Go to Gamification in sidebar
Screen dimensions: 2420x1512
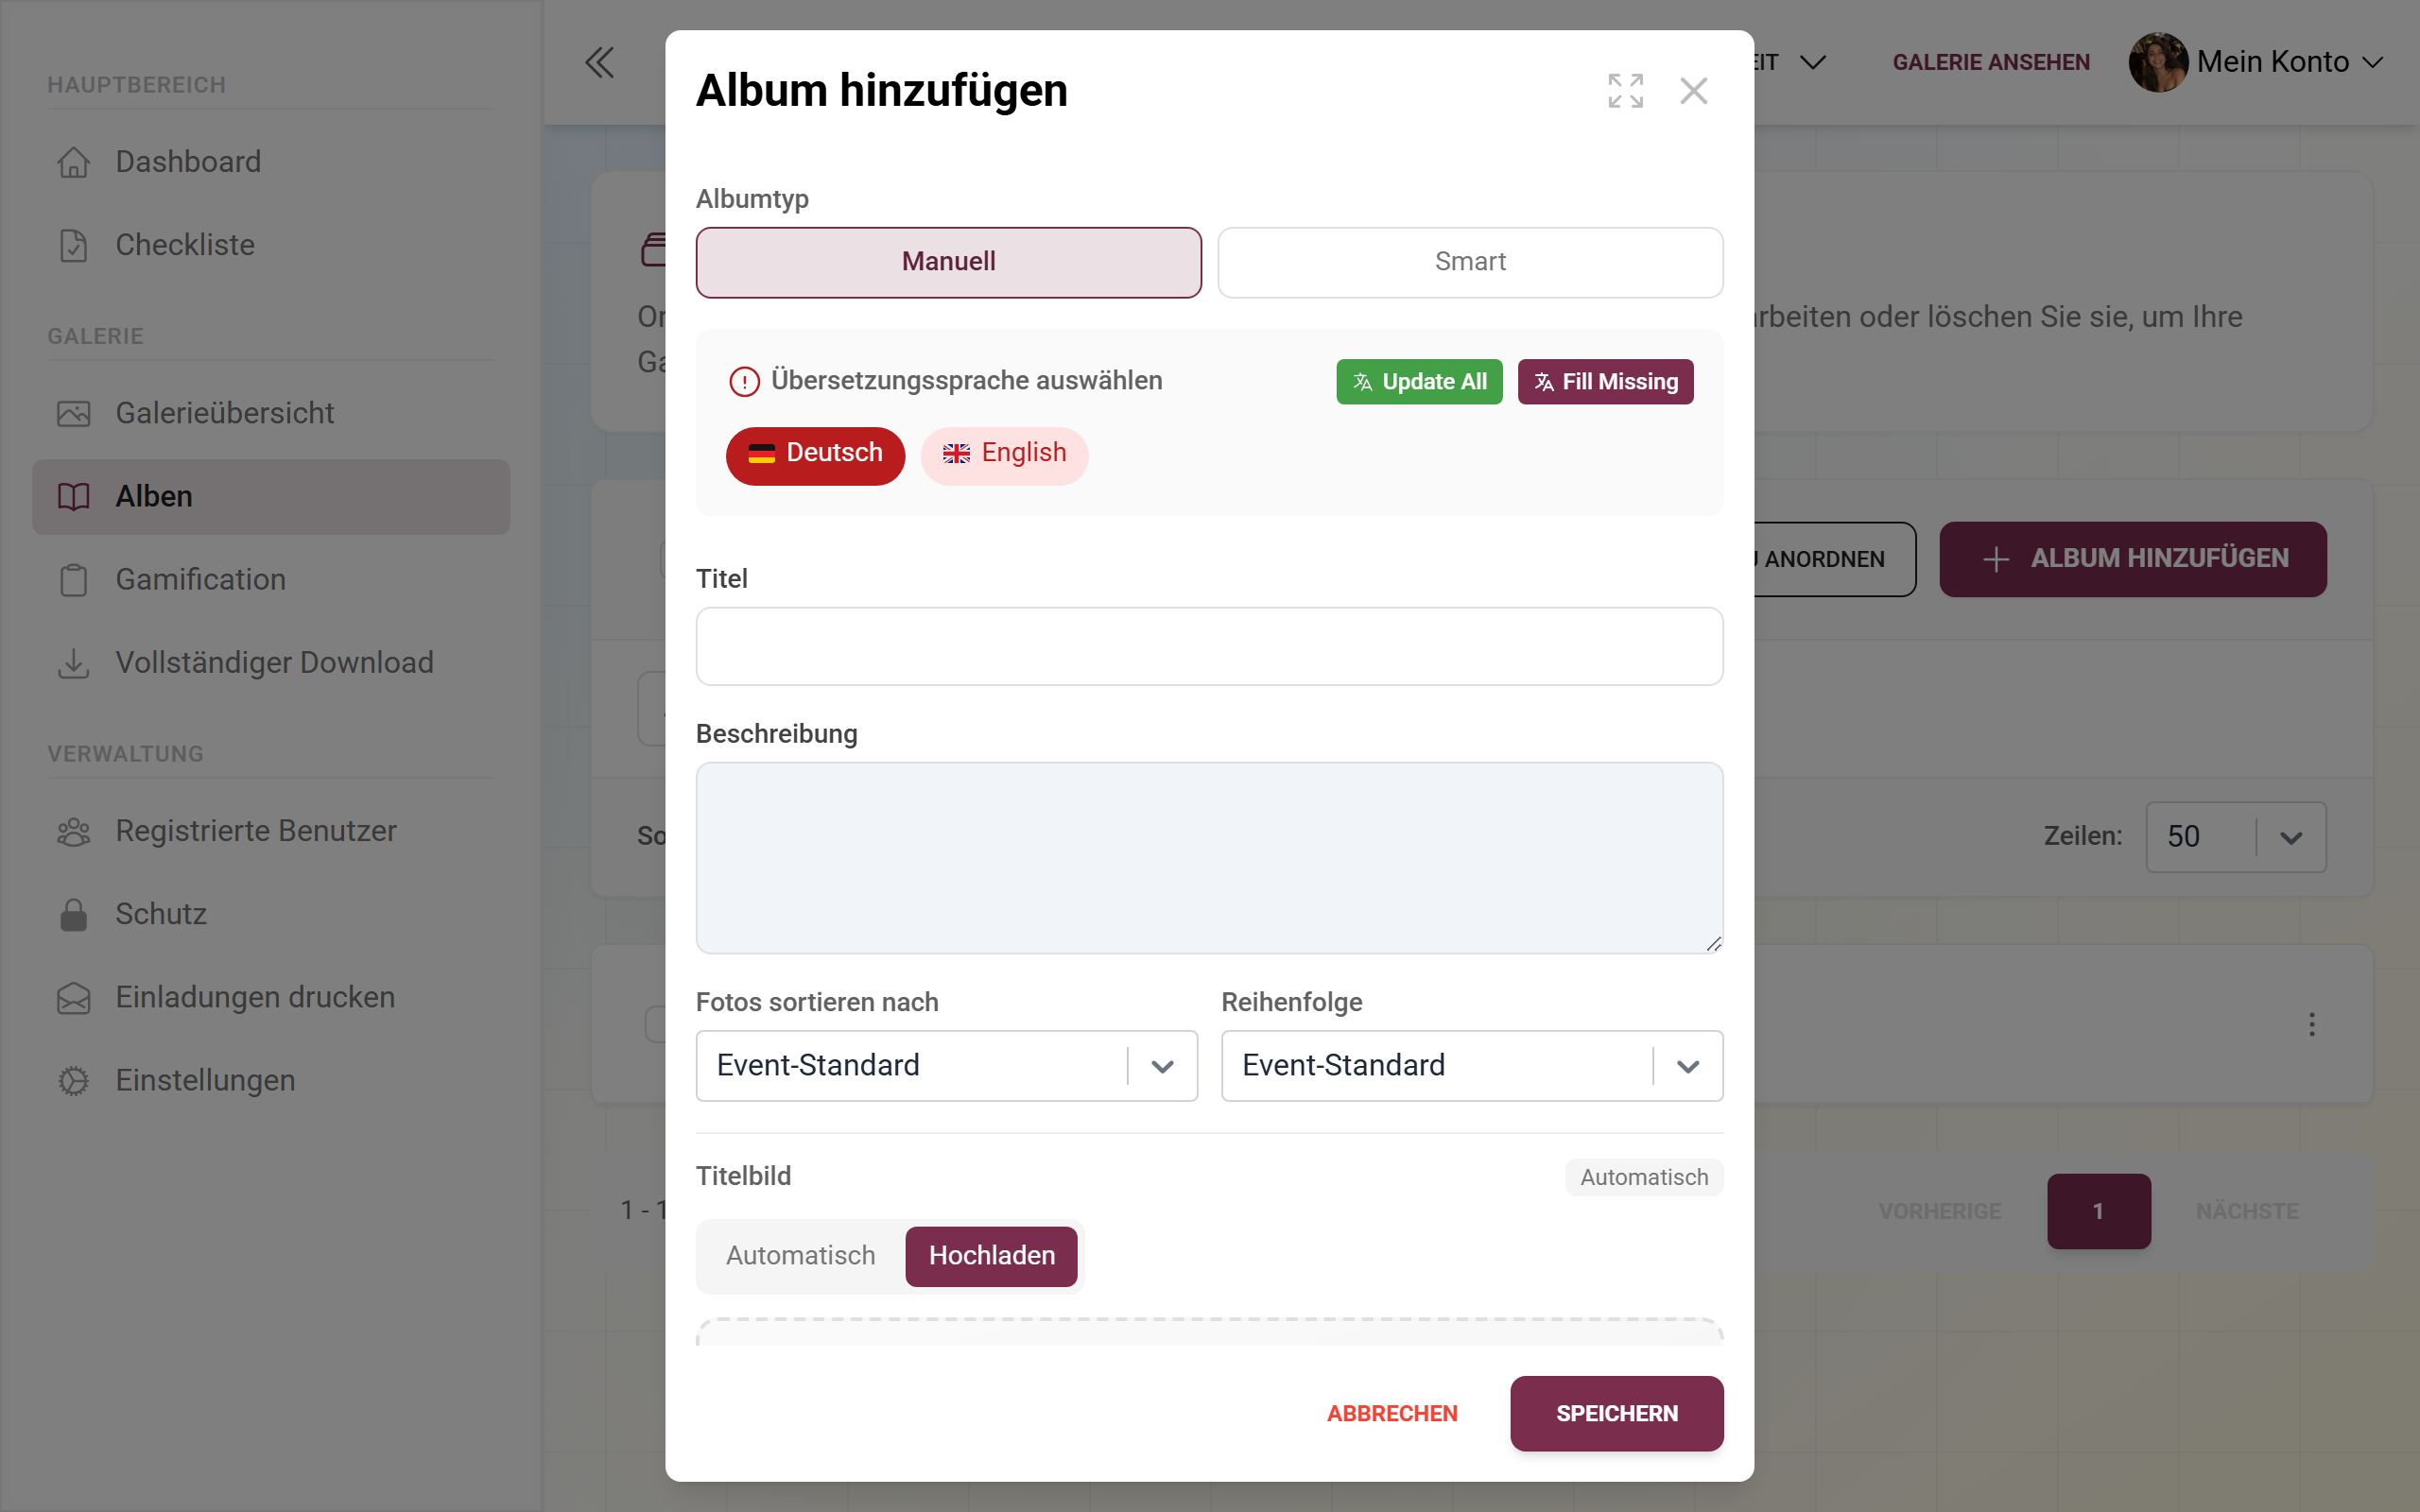coord(200,580)
